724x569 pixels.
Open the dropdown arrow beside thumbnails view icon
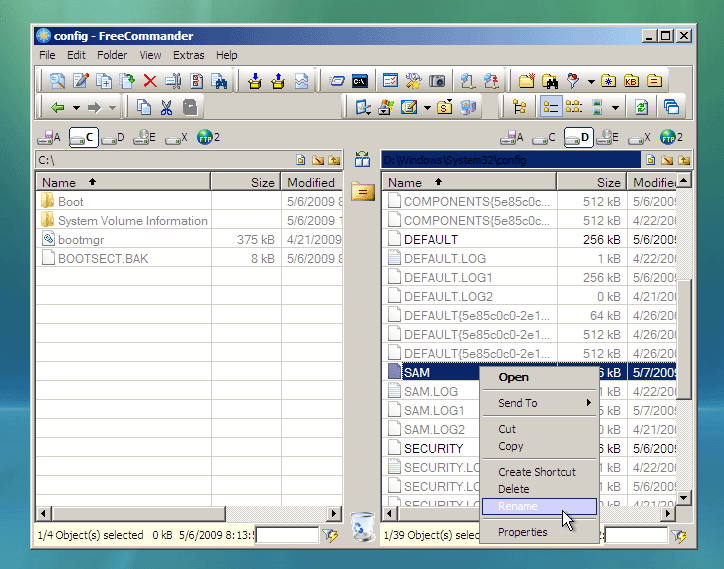click(x=615, y=108)
